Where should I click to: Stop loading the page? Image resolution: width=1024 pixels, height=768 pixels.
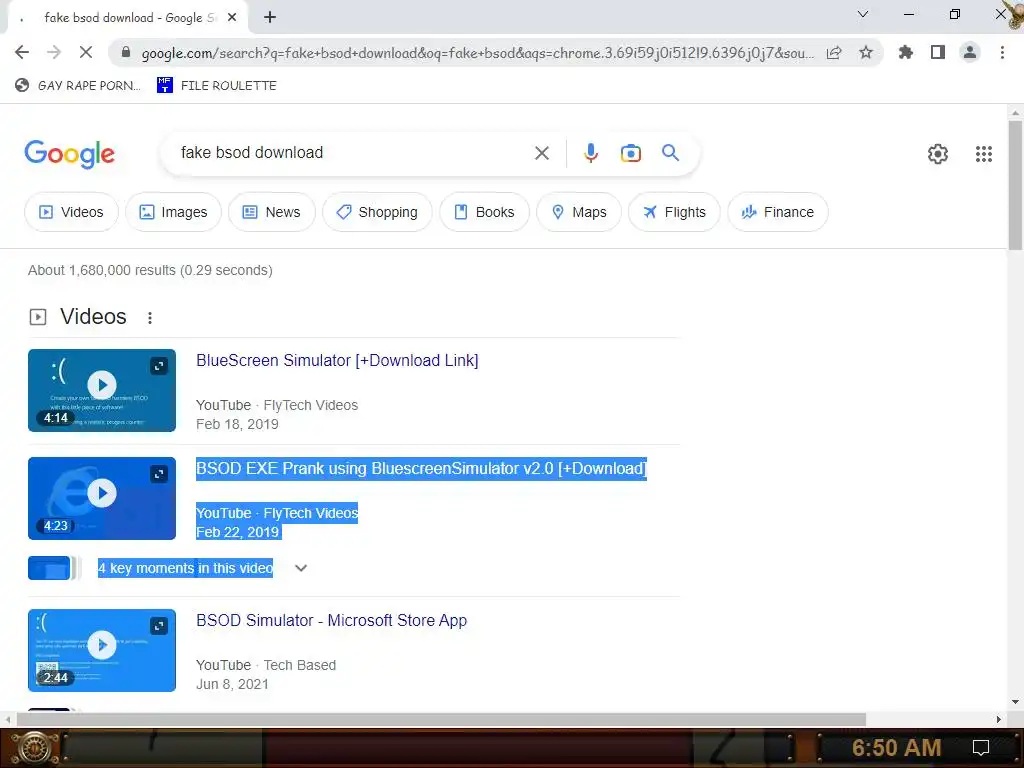86,52
